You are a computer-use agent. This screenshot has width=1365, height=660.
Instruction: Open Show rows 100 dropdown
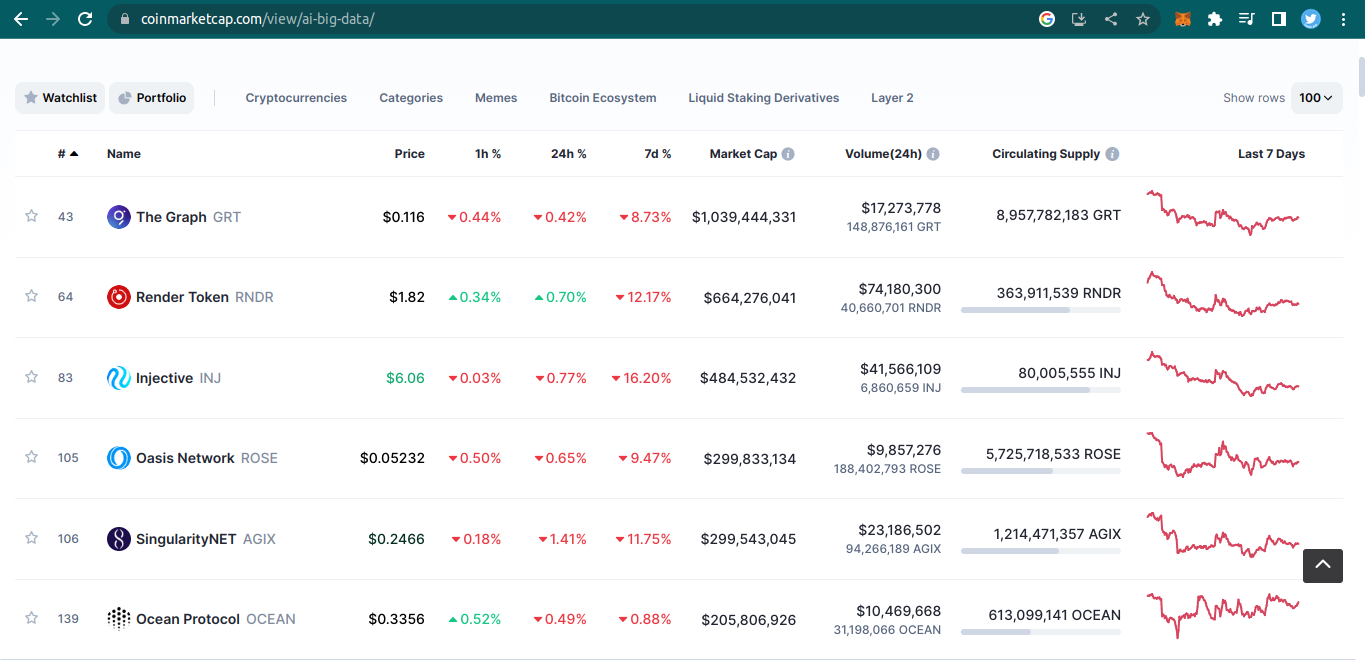(x=1316, y=98)
